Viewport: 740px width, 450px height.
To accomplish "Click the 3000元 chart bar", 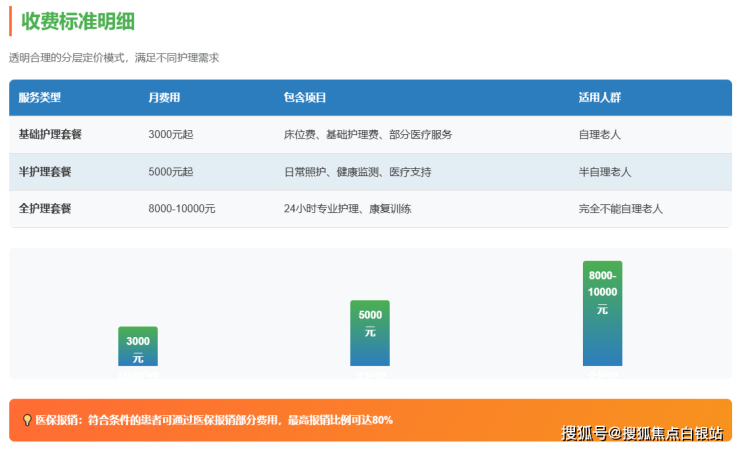I will [138, 346].
